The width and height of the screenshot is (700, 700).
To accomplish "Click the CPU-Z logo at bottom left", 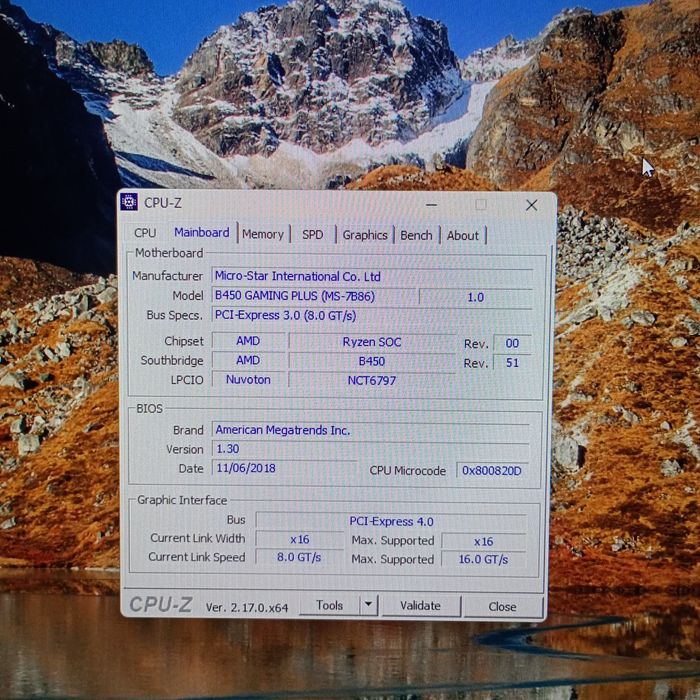I will 161,605.
